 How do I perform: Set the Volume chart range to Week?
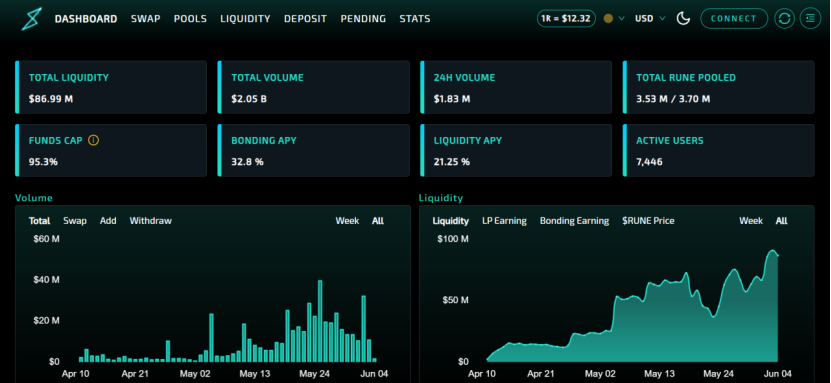(347, 221)
